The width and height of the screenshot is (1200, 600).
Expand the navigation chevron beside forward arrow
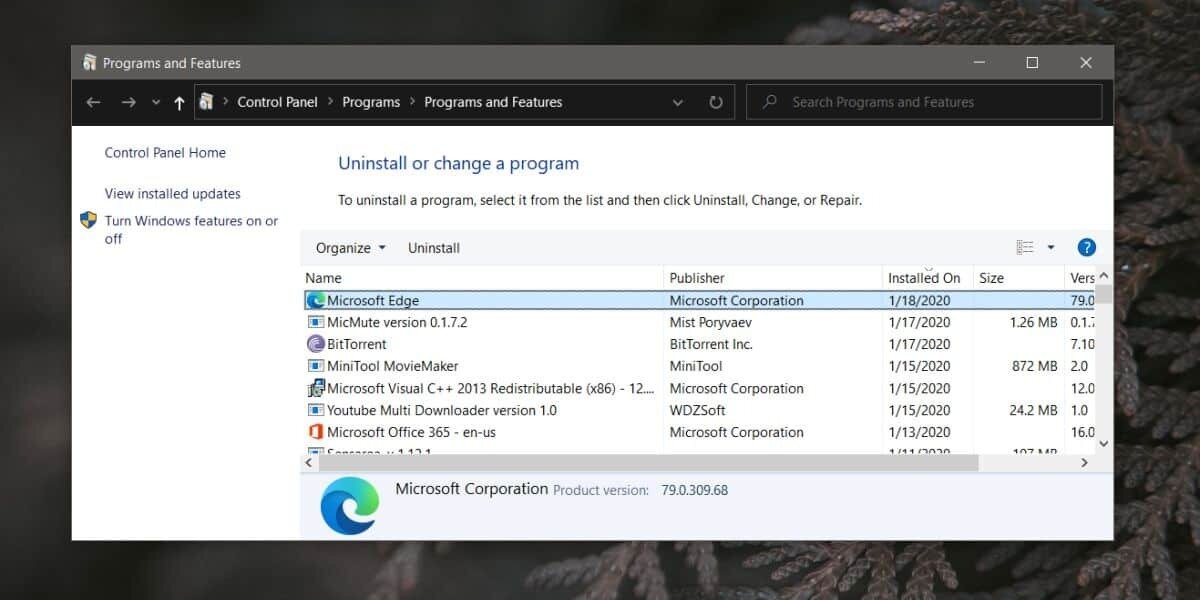(156, 101)
